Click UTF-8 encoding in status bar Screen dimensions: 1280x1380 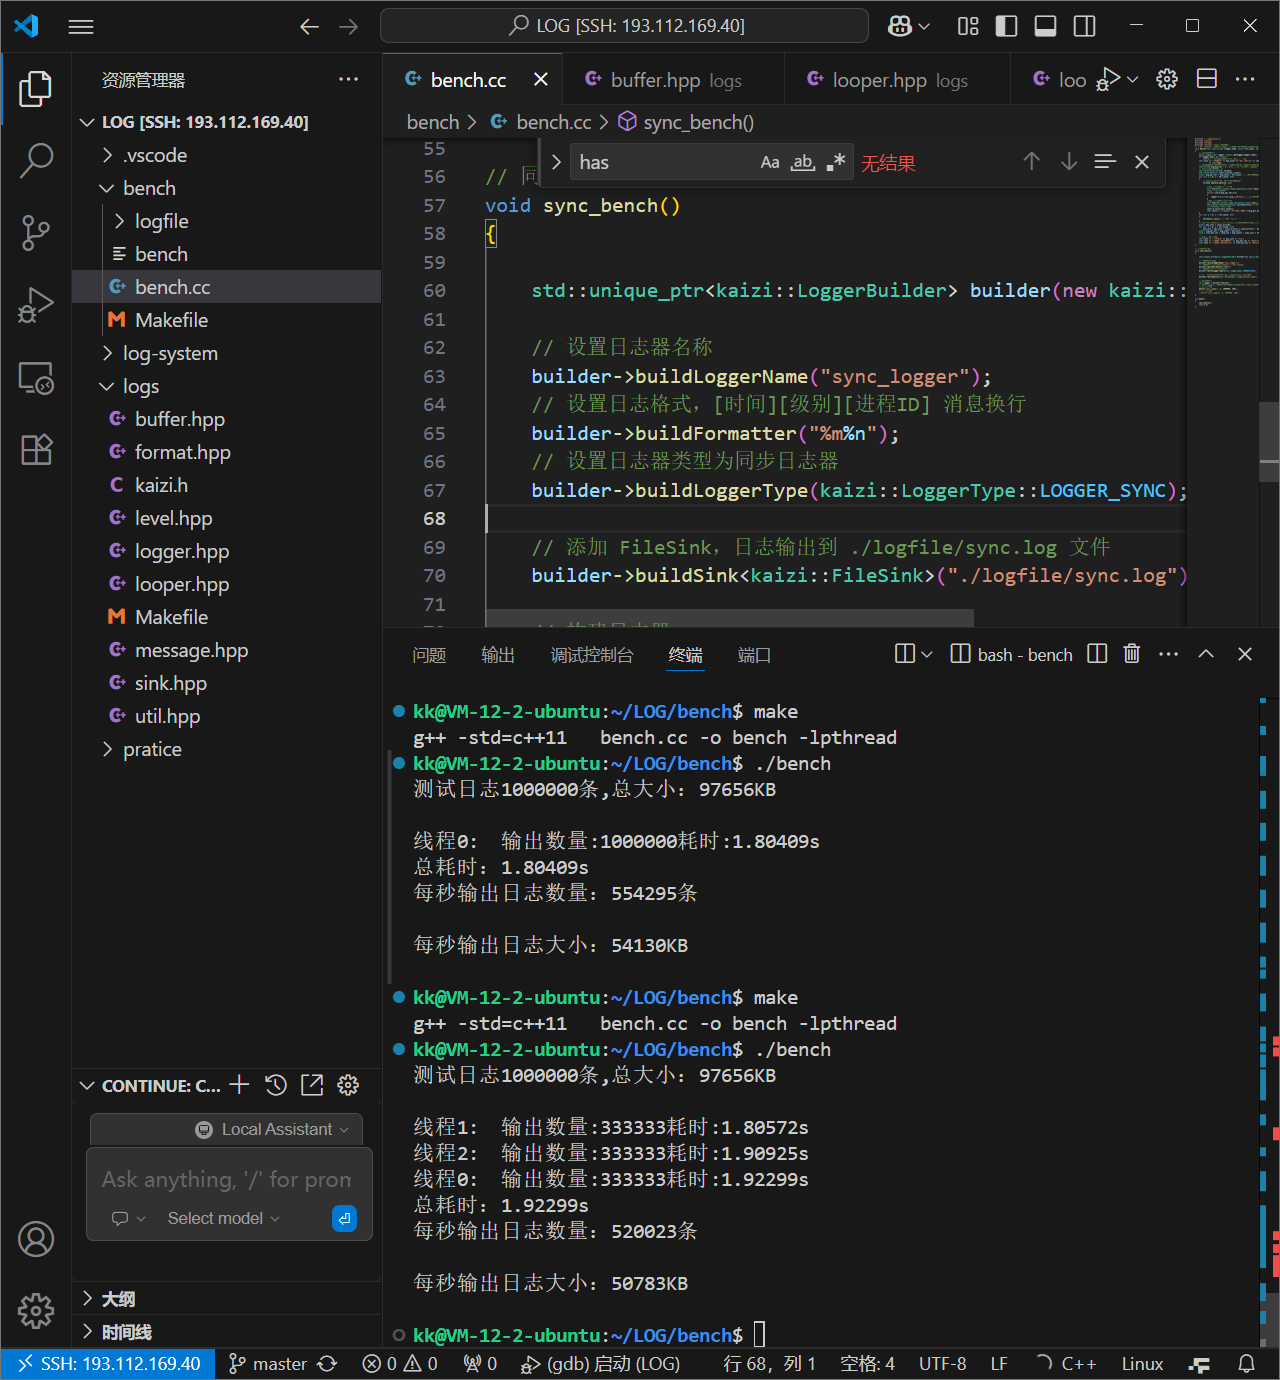(942, 1364)
